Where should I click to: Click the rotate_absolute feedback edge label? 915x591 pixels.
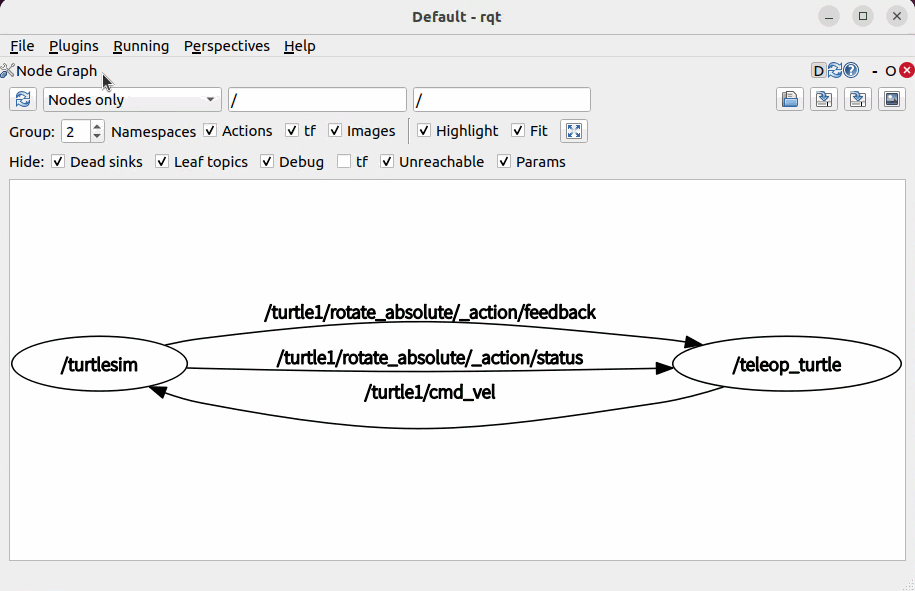(430, 312)
